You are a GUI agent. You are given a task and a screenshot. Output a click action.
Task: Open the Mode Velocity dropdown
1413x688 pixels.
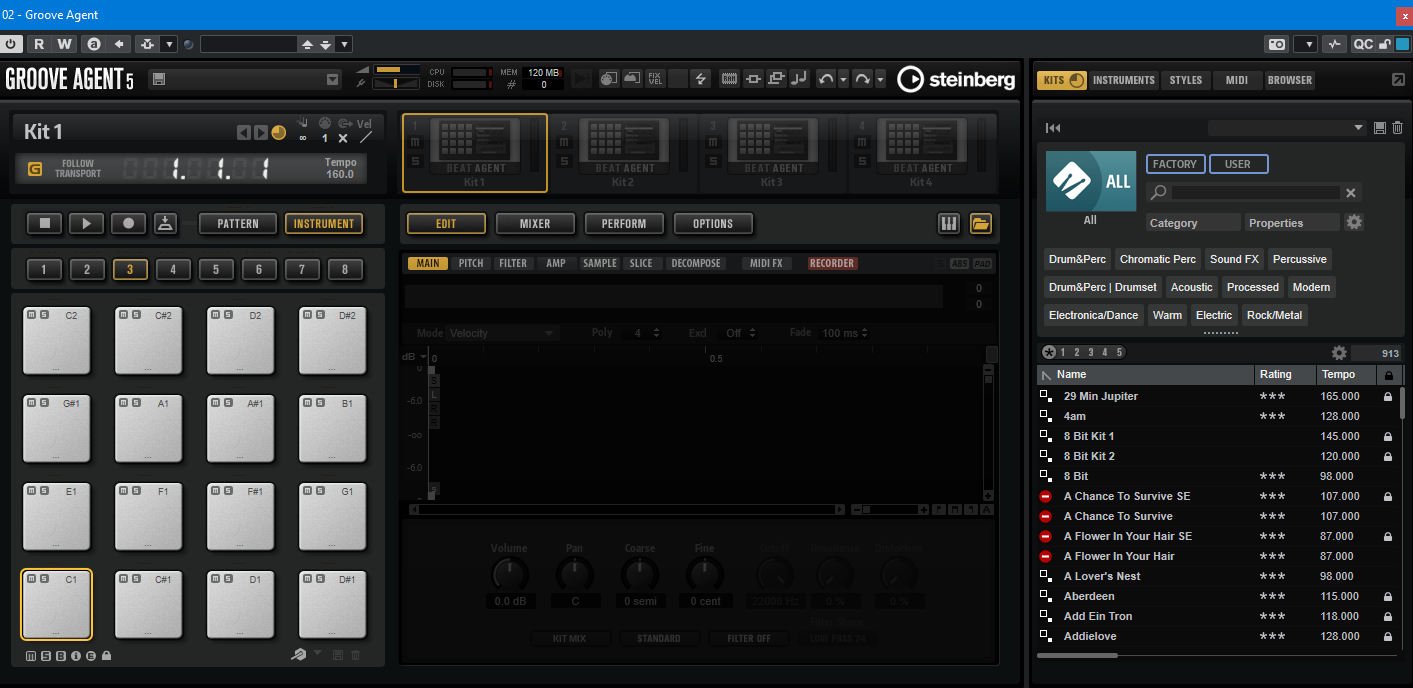tap(501, 333)
